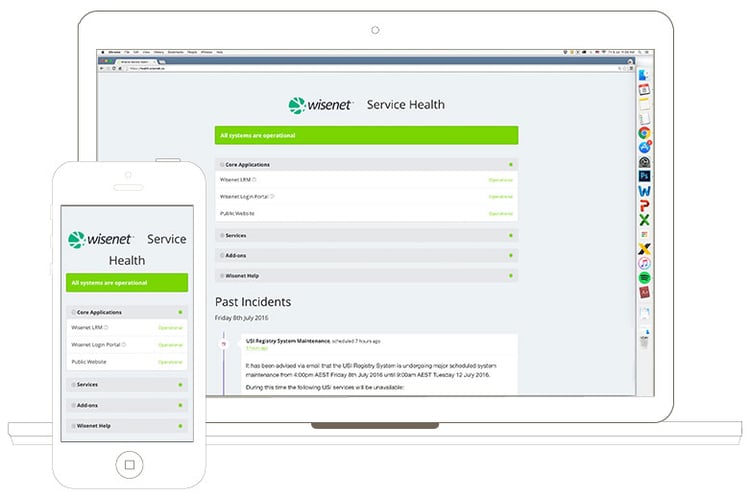Click Operational status of Wisenet LRM on laptop
The image size is (750, 497).
pos(501,180)
